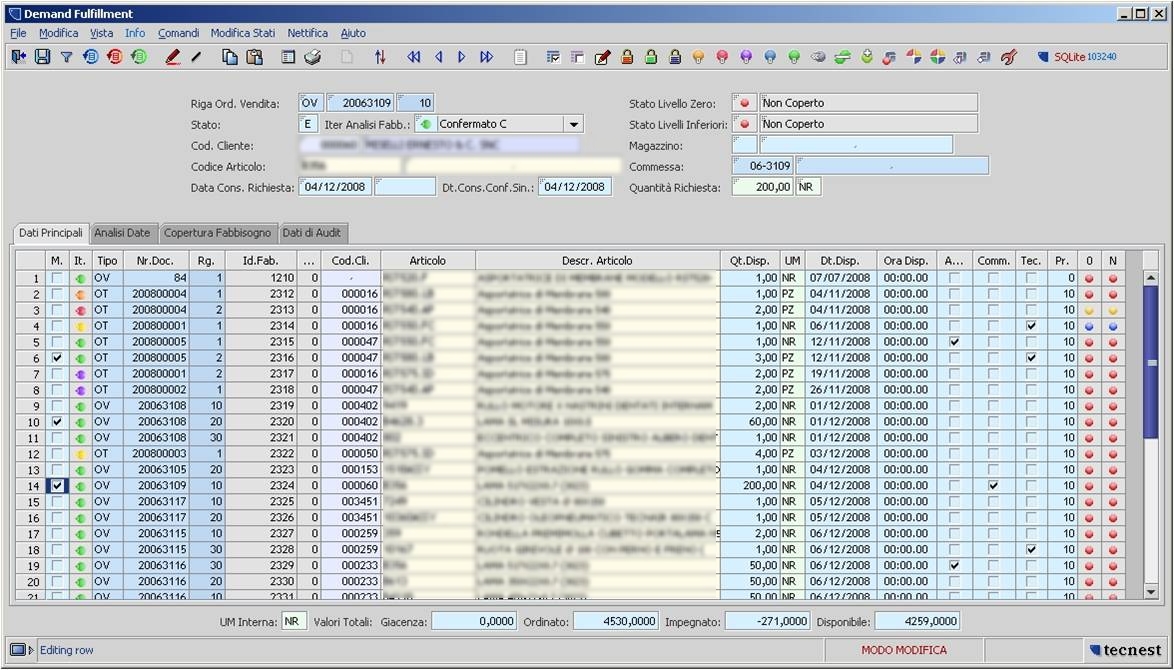This screenshot has height=670, width=1174.
Task: Click the notepad page icon in toolbar
Action: (x=520, y=57)
